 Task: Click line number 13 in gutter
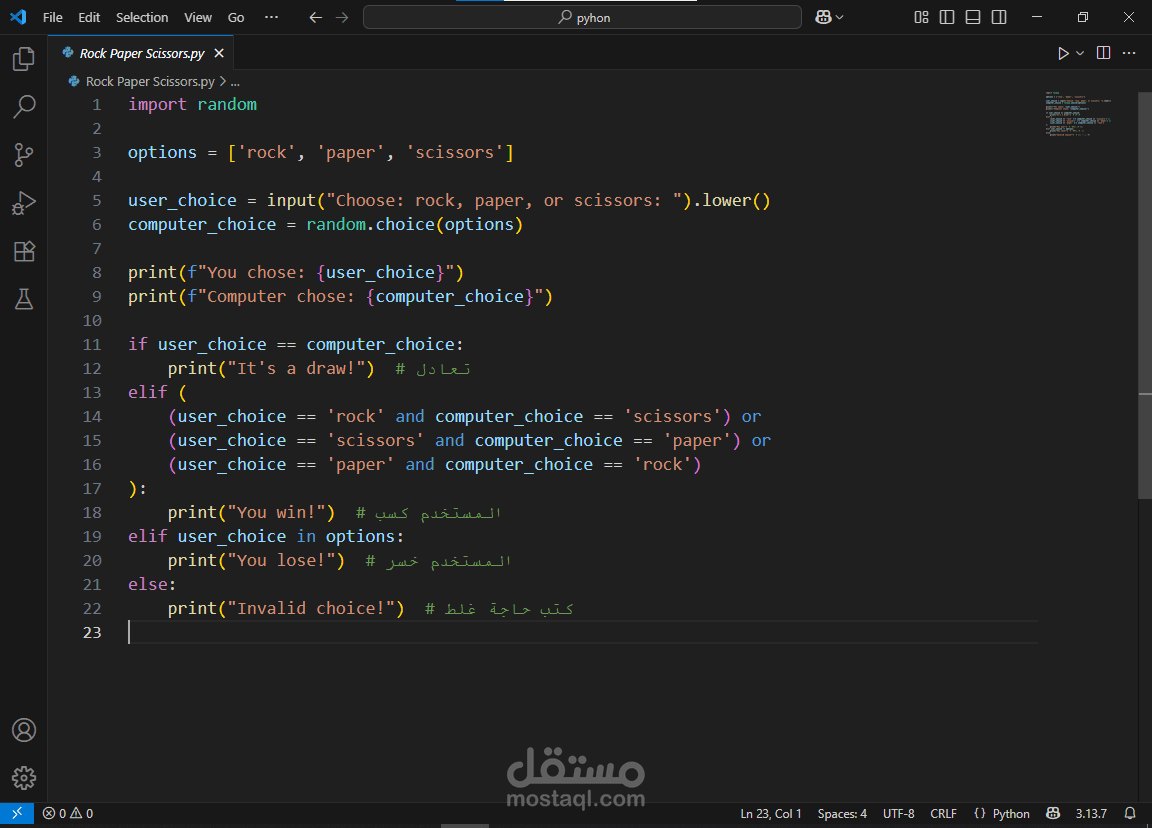coord(92,392)
